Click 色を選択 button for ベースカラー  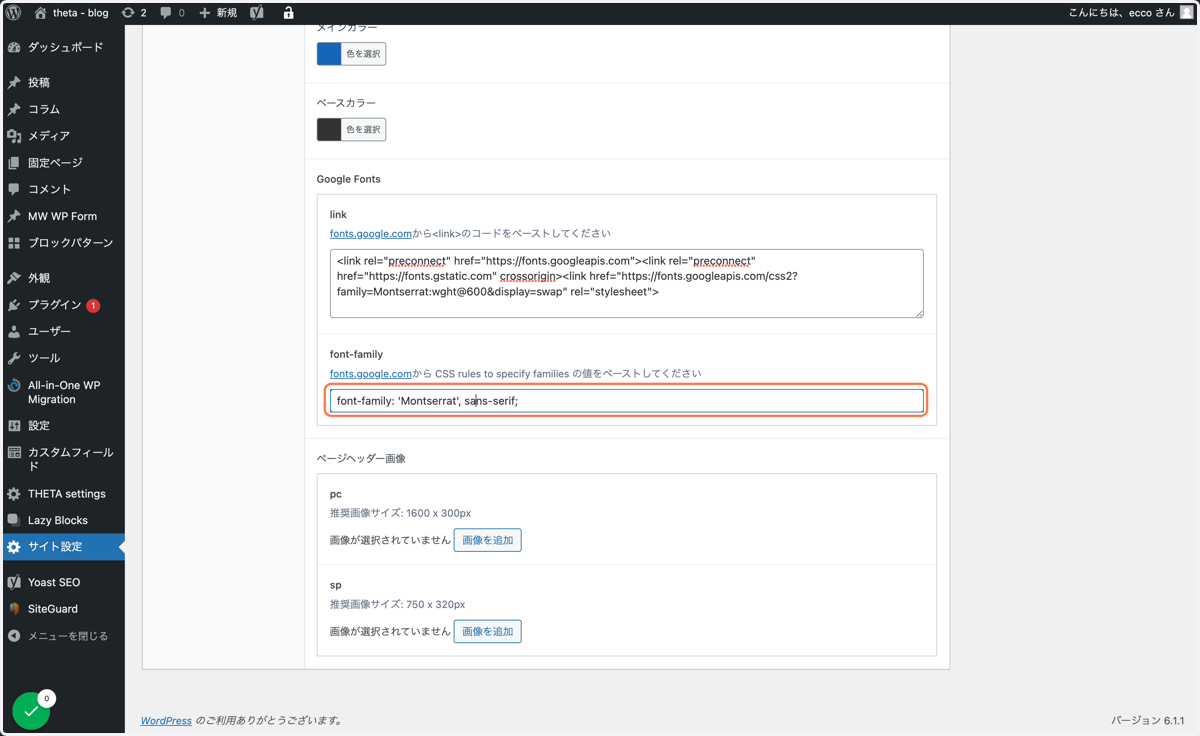[x=363, y=130]
